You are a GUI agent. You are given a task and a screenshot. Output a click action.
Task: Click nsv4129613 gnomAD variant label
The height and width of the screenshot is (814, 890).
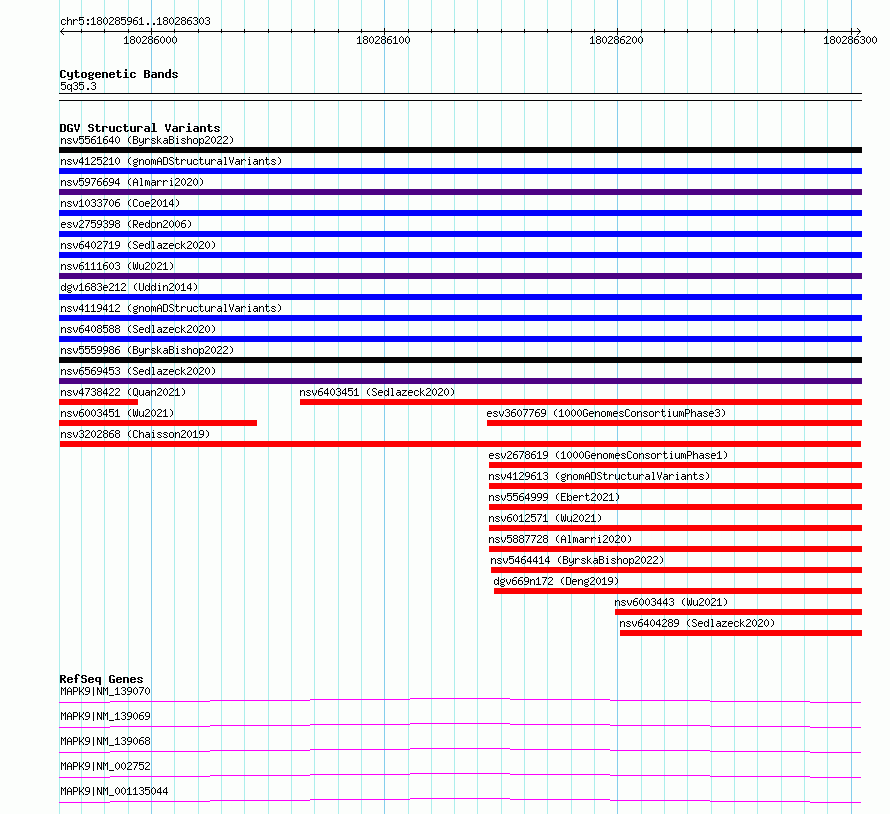tap(599, 476)
